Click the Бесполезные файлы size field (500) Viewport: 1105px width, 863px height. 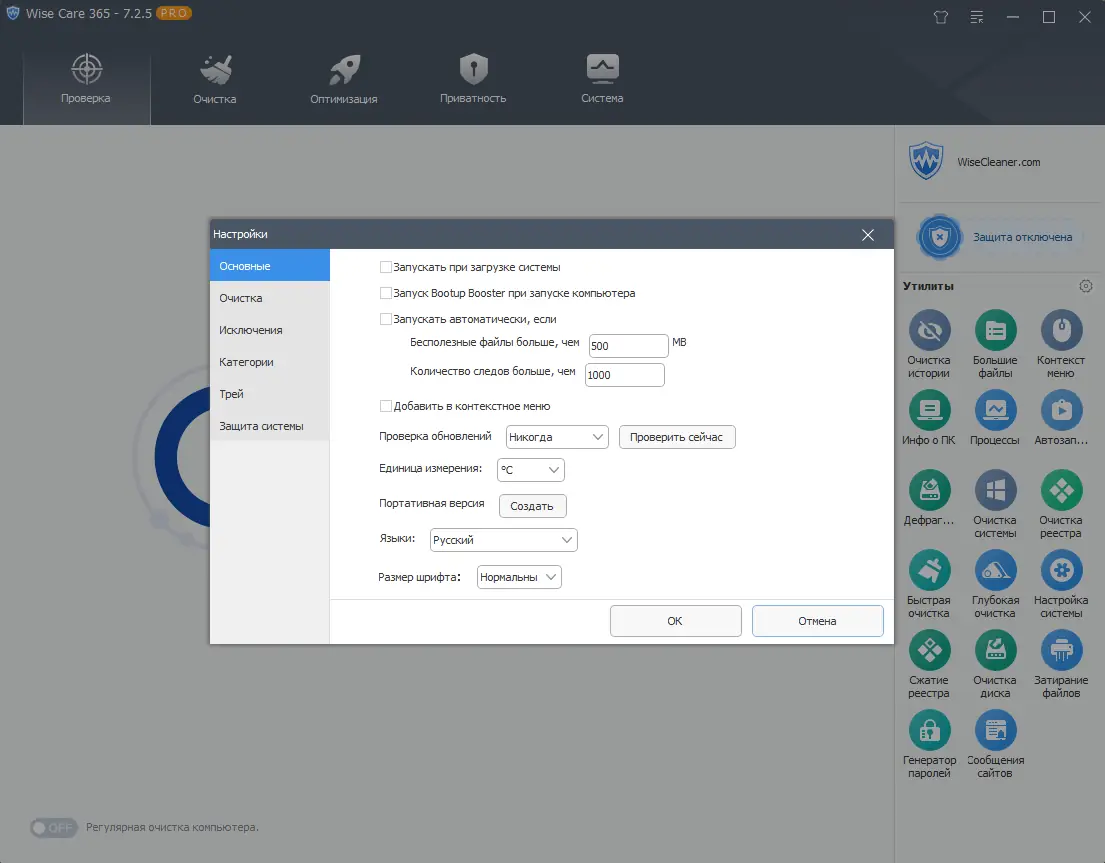(x=628, y=346)
